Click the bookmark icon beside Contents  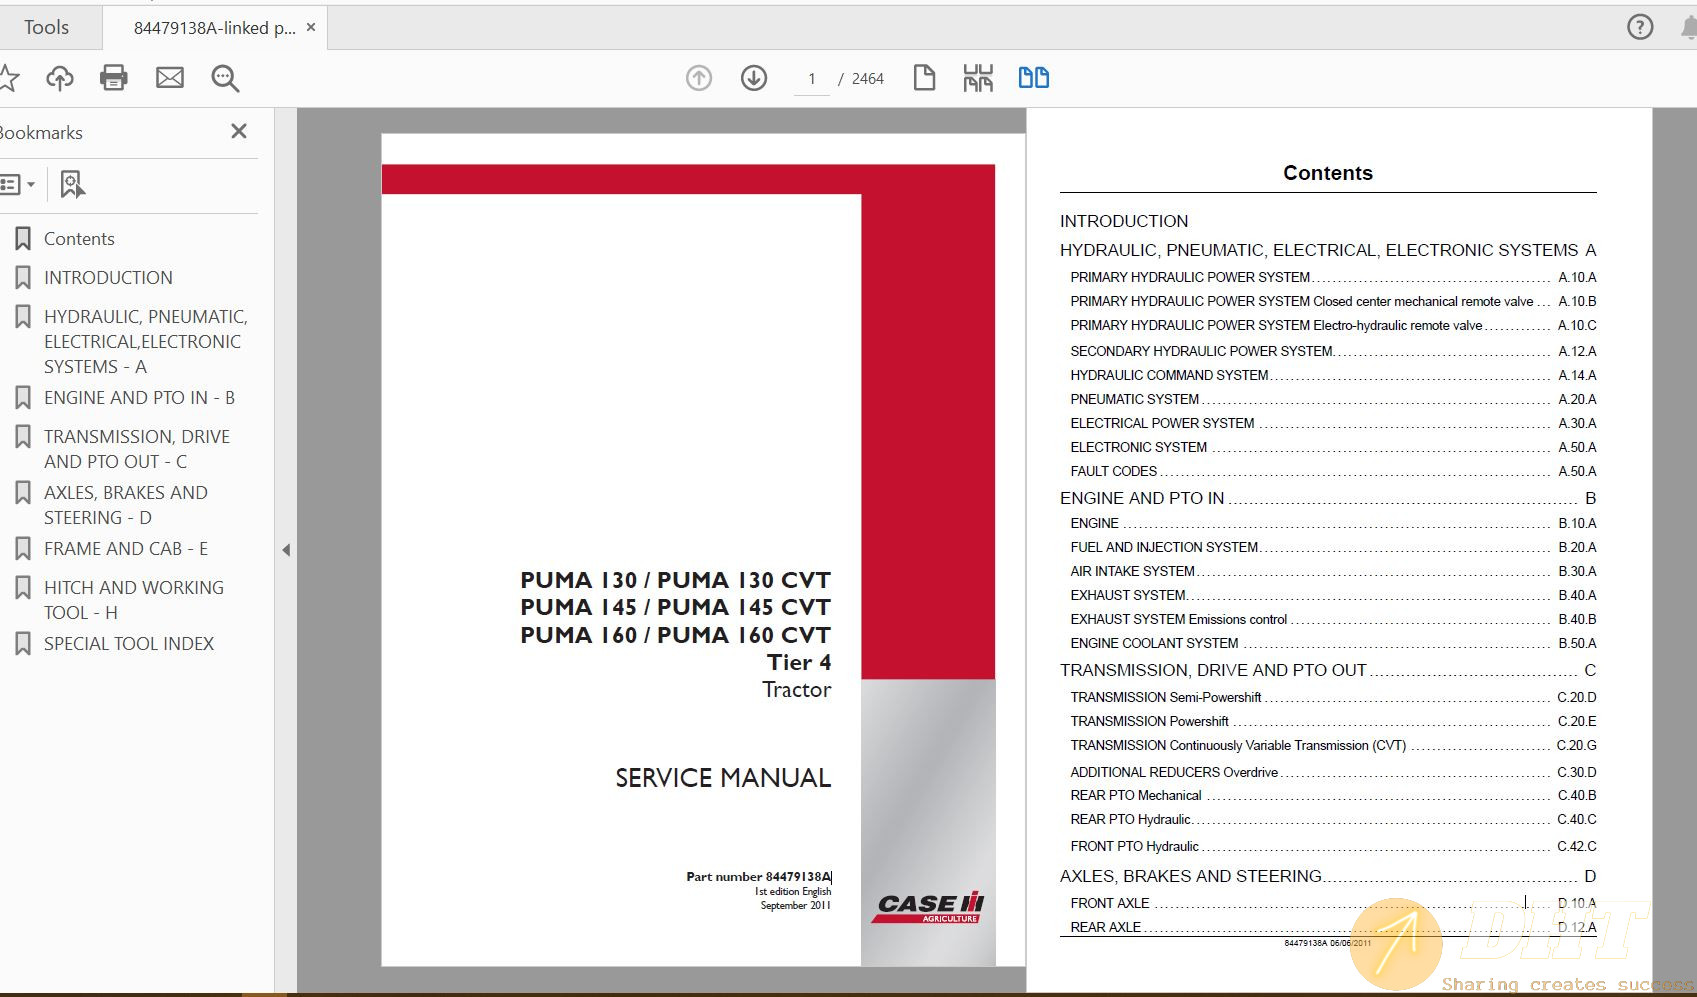22,239
